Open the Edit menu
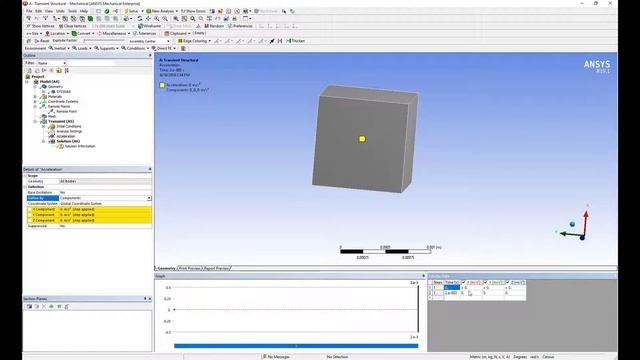 pyautogui.click(x=38, y=11)
